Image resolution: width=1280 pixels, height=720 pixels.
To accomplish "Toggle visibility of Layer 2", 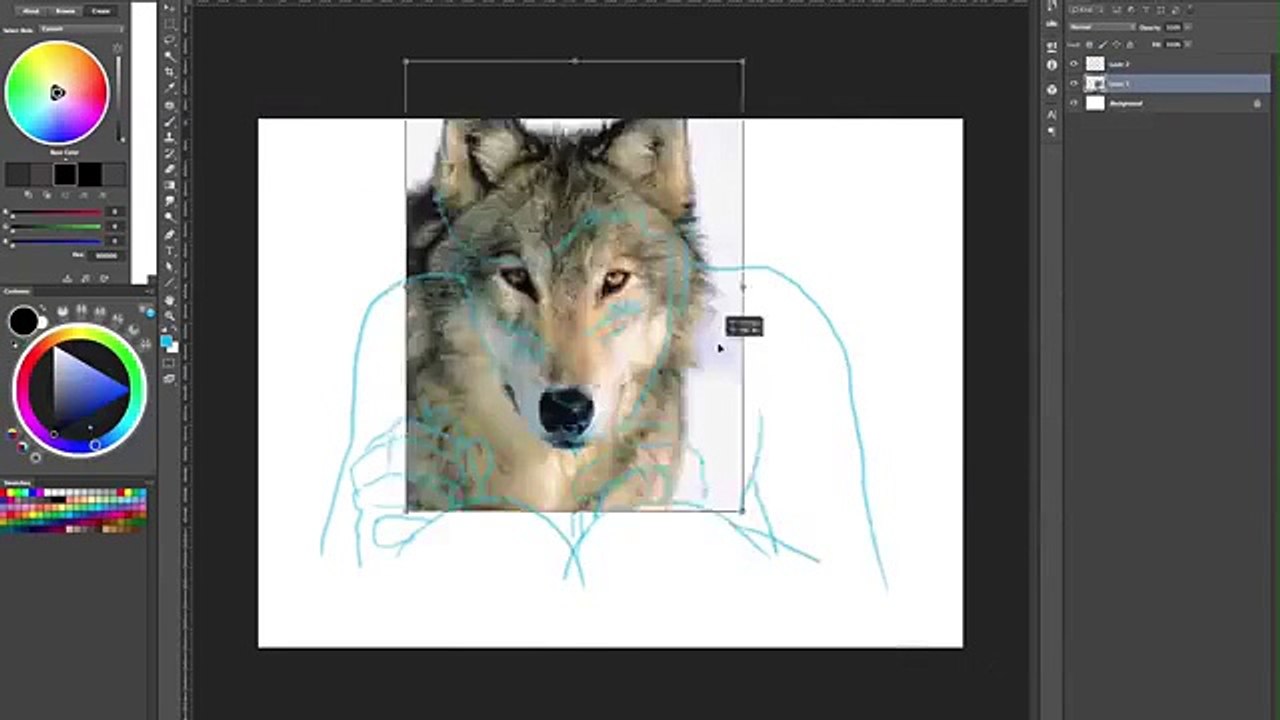I will click(x=1074, y=64).
